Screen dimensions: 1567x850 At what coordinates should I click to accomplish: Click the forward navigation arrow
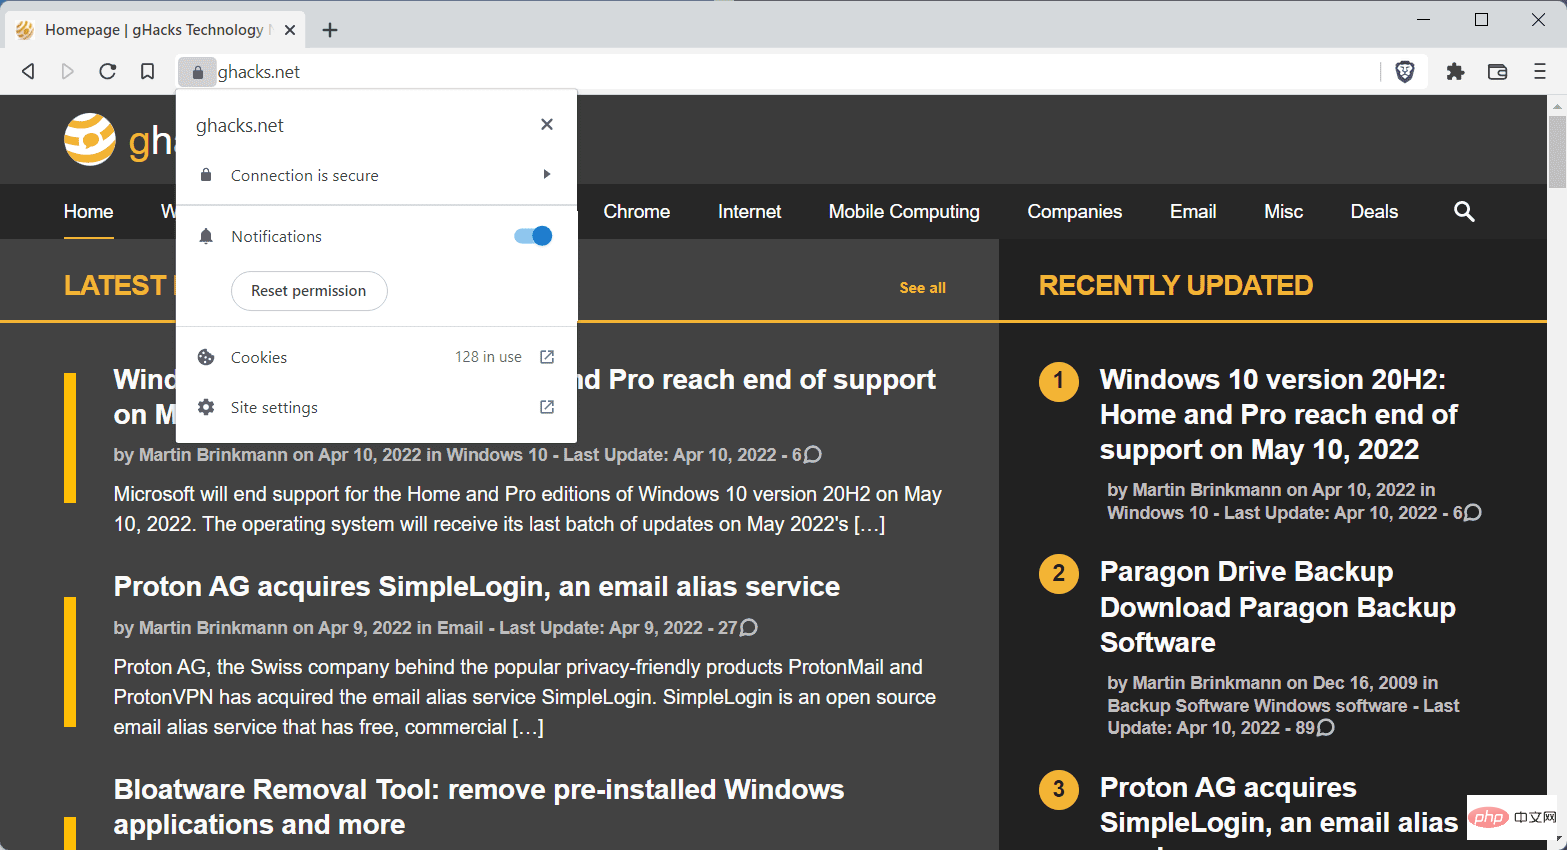[68, 71]
